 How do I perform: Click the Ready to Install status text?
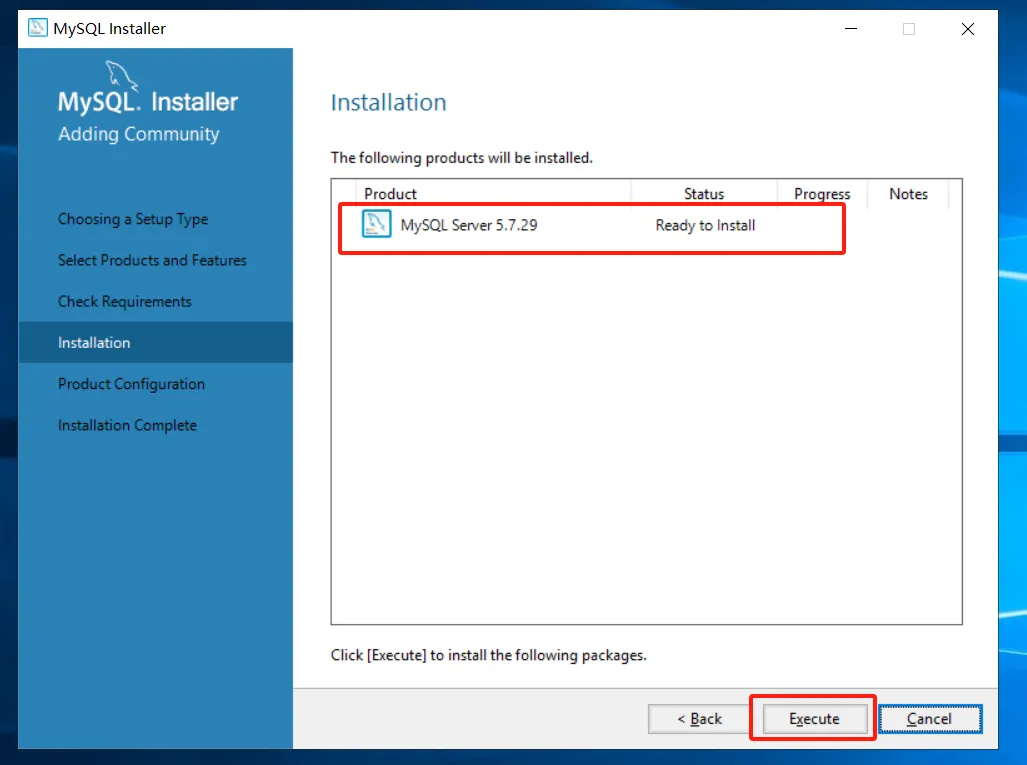pos(705,225)
